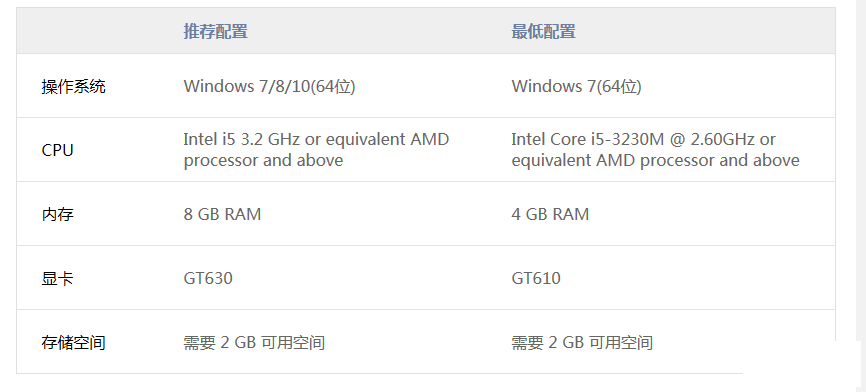Image resolution: width=866 pixels, height=392 pixels.
Task: Click minimum-column 需要 2 GB 可用空间 text
Action: click(x=582, y=343)
